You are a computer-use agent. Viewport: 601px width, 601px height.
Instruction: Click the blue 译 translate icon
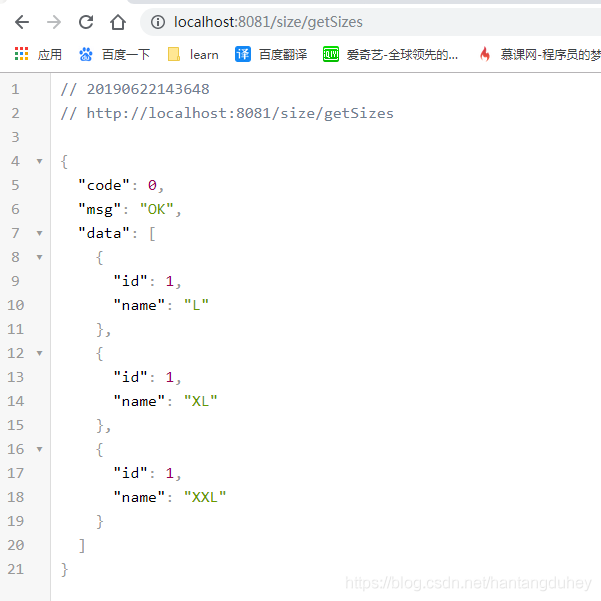point(243,54)
